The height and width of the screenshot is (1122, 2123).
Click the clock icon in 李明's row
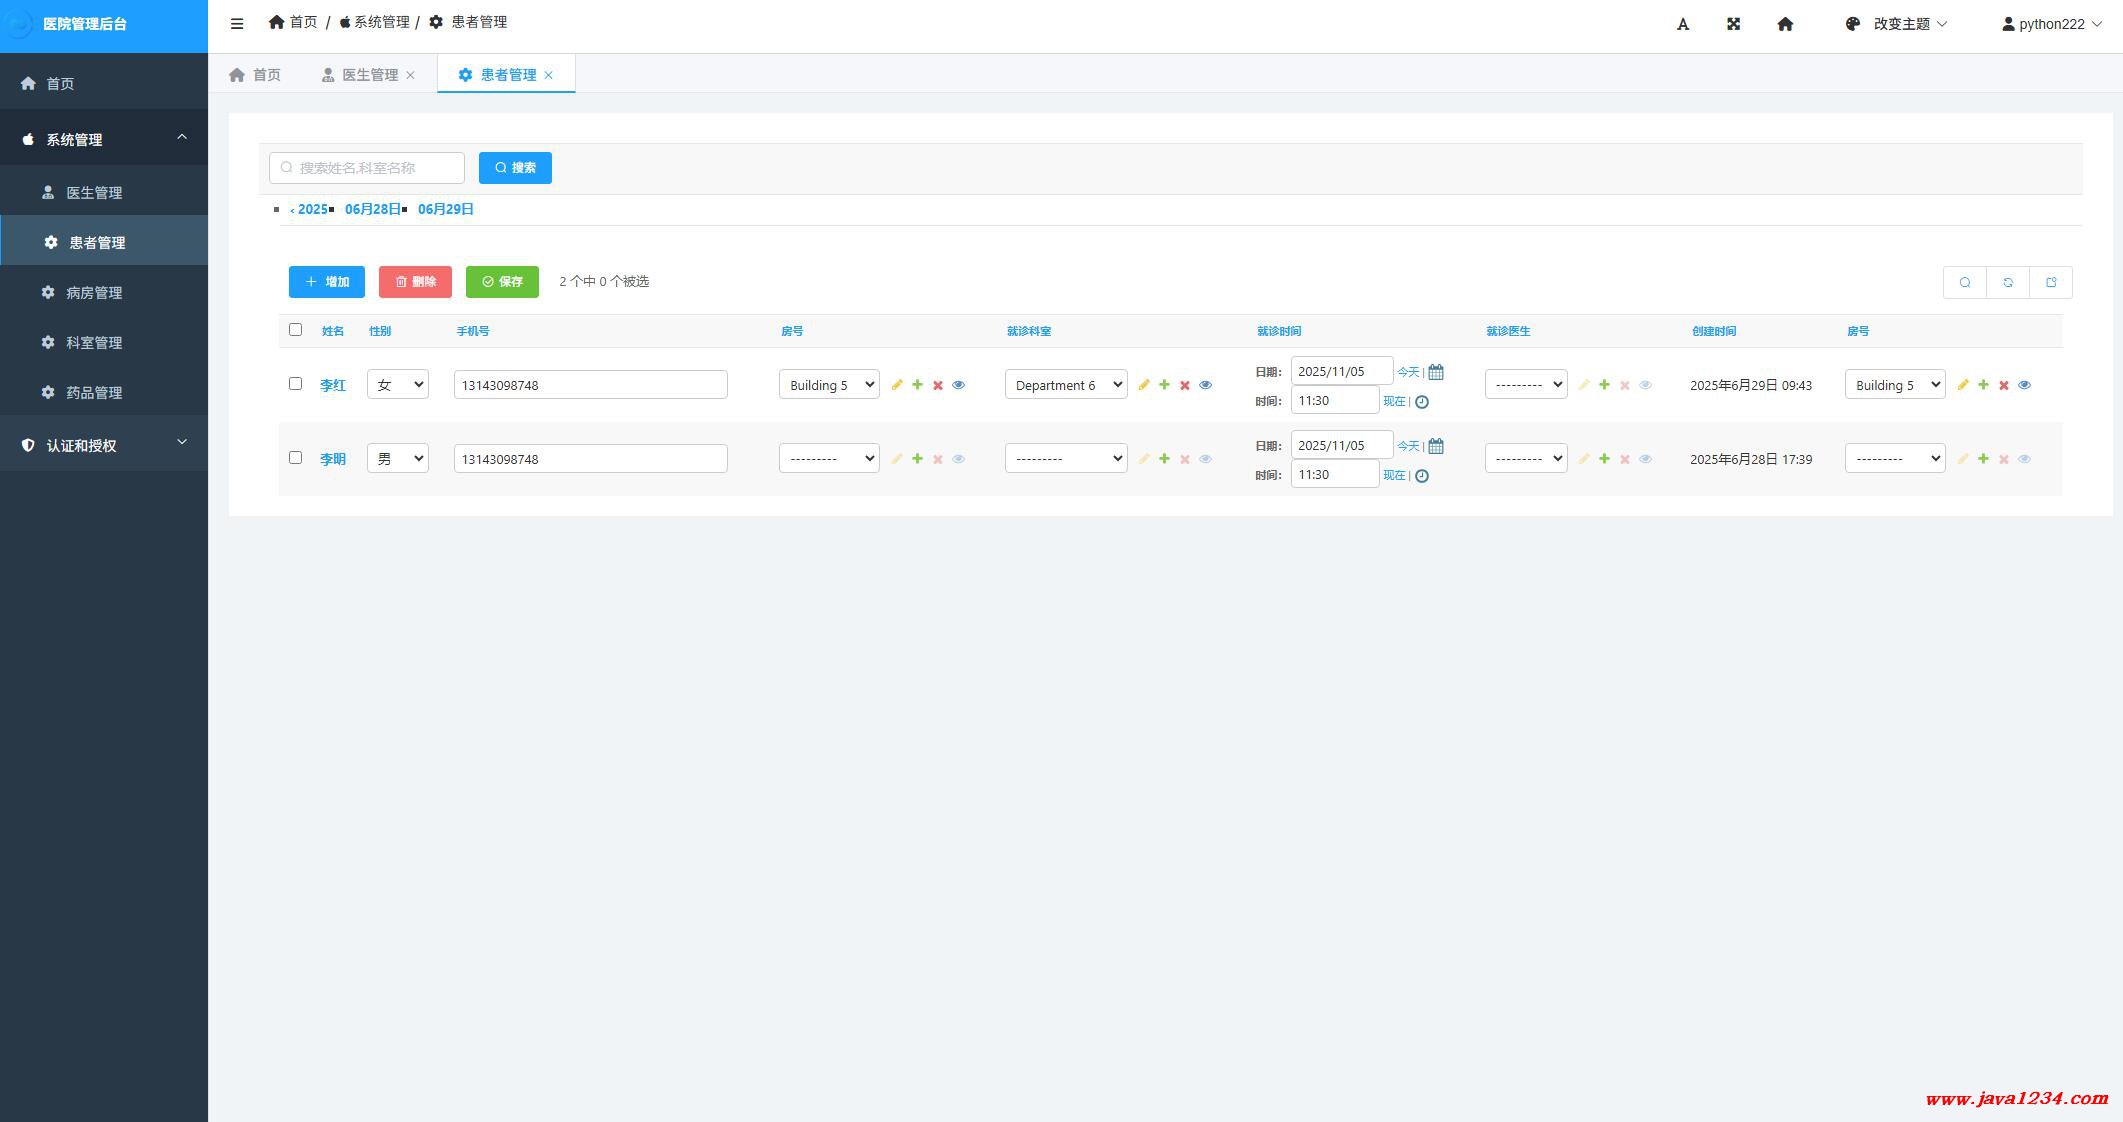1422,476
